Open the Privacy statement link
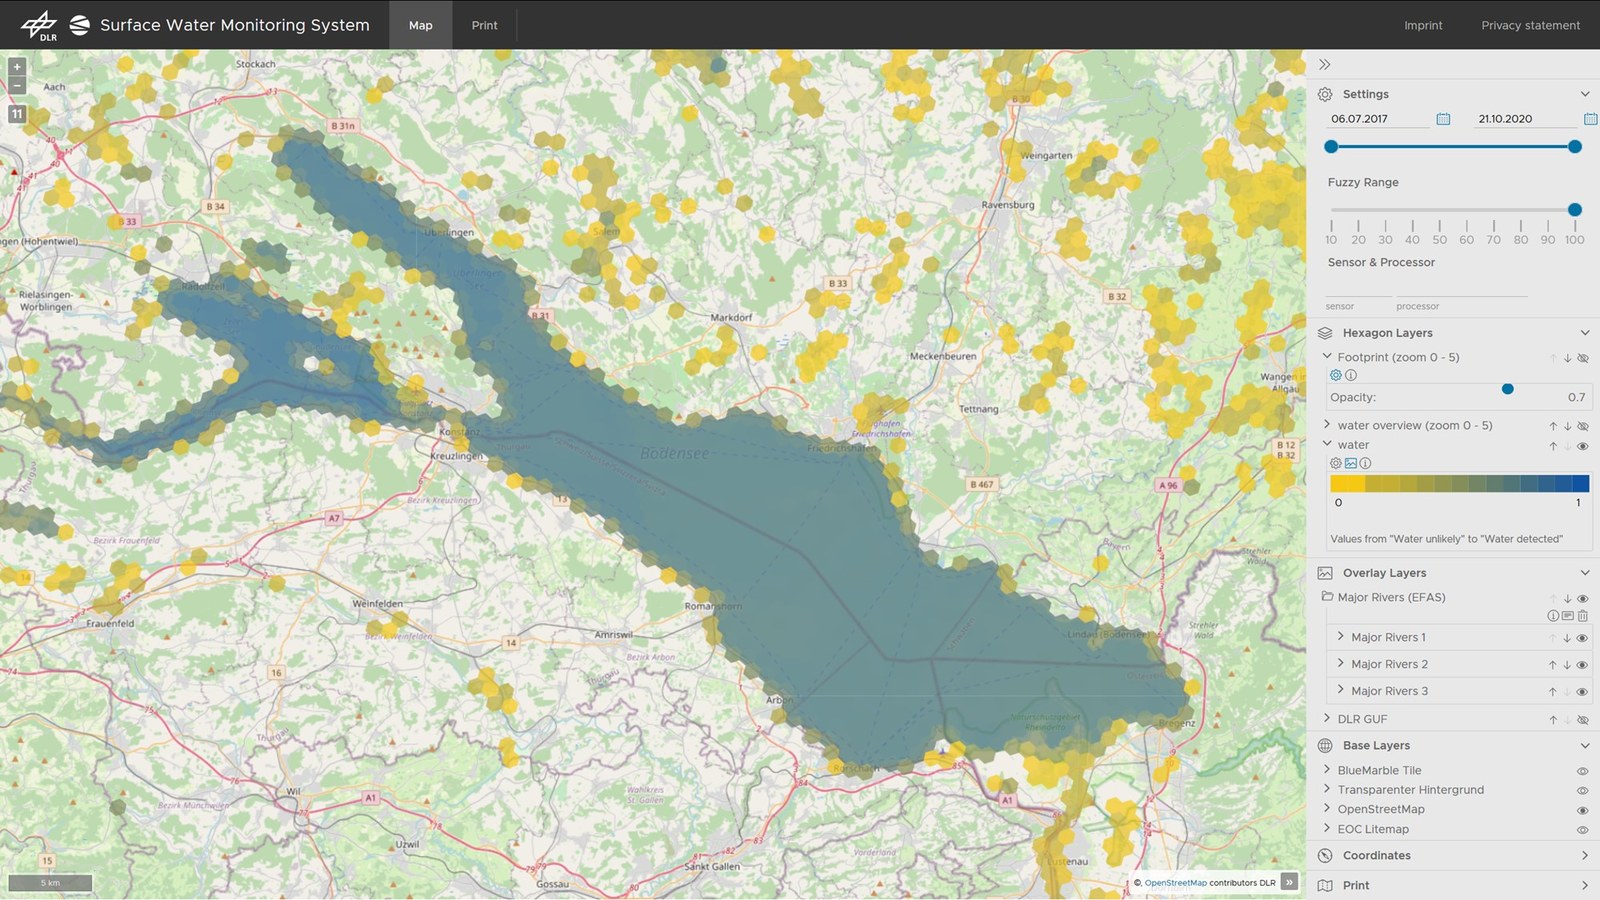1600x900 pixels. click(x=1531, y=25)
